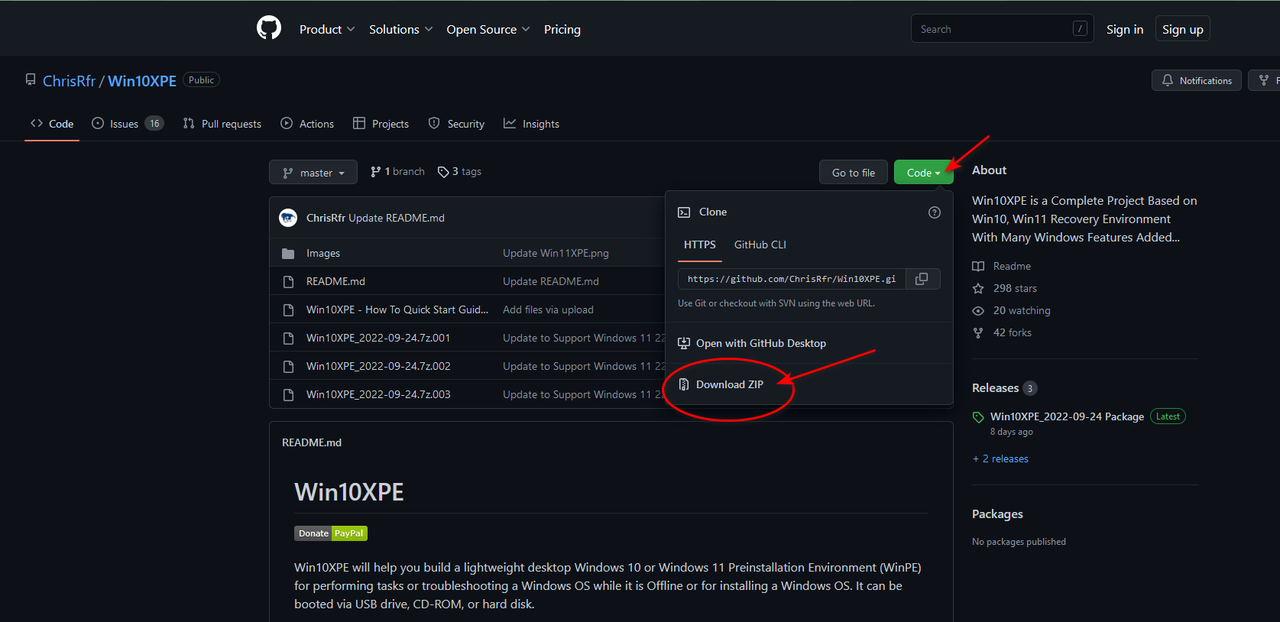Click file icon for Win10XPE_2022-09-24.7z.001
Screen dimensions: 1280x622
pyautogui.click(x=288, y=338)
